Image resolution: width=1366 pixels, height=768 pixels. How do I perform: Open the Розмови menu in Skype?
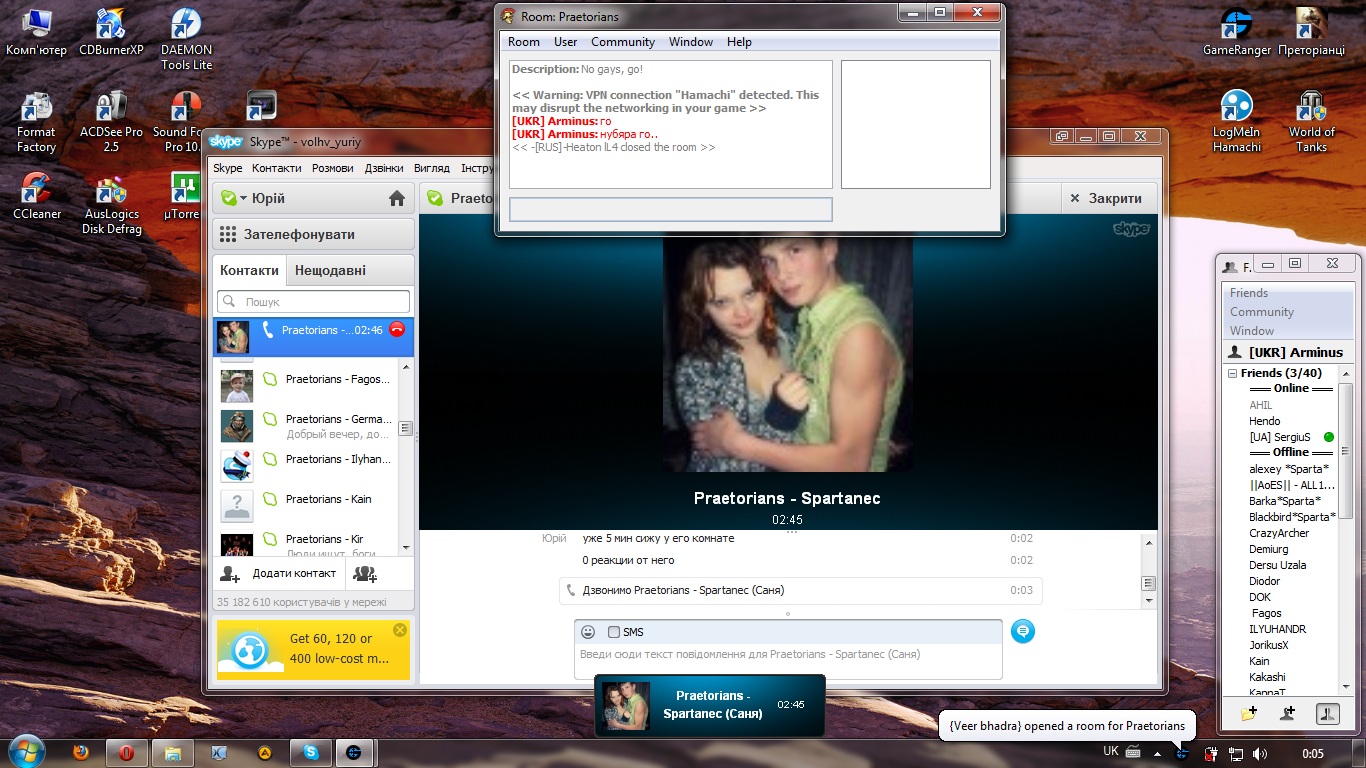point(333,168)
